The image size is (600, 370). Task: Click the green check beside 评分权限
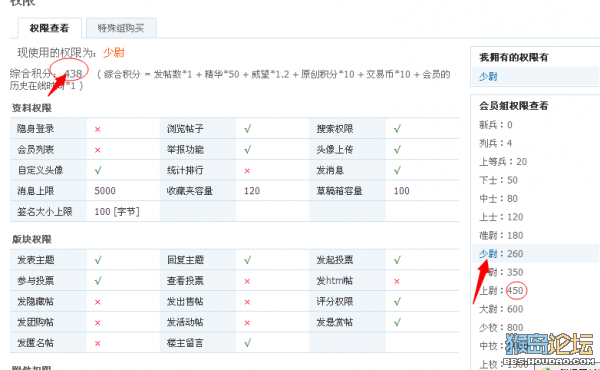point(397,302)
